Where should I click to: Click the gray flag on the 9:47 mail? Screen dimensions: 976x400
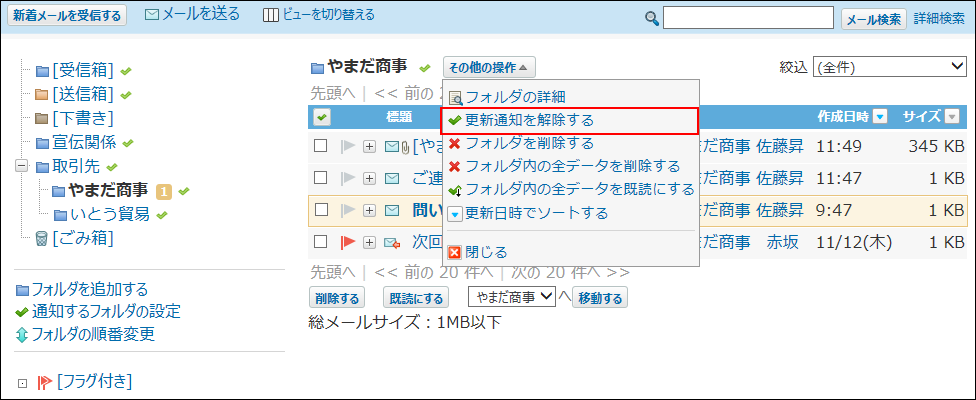coord(348,210)
